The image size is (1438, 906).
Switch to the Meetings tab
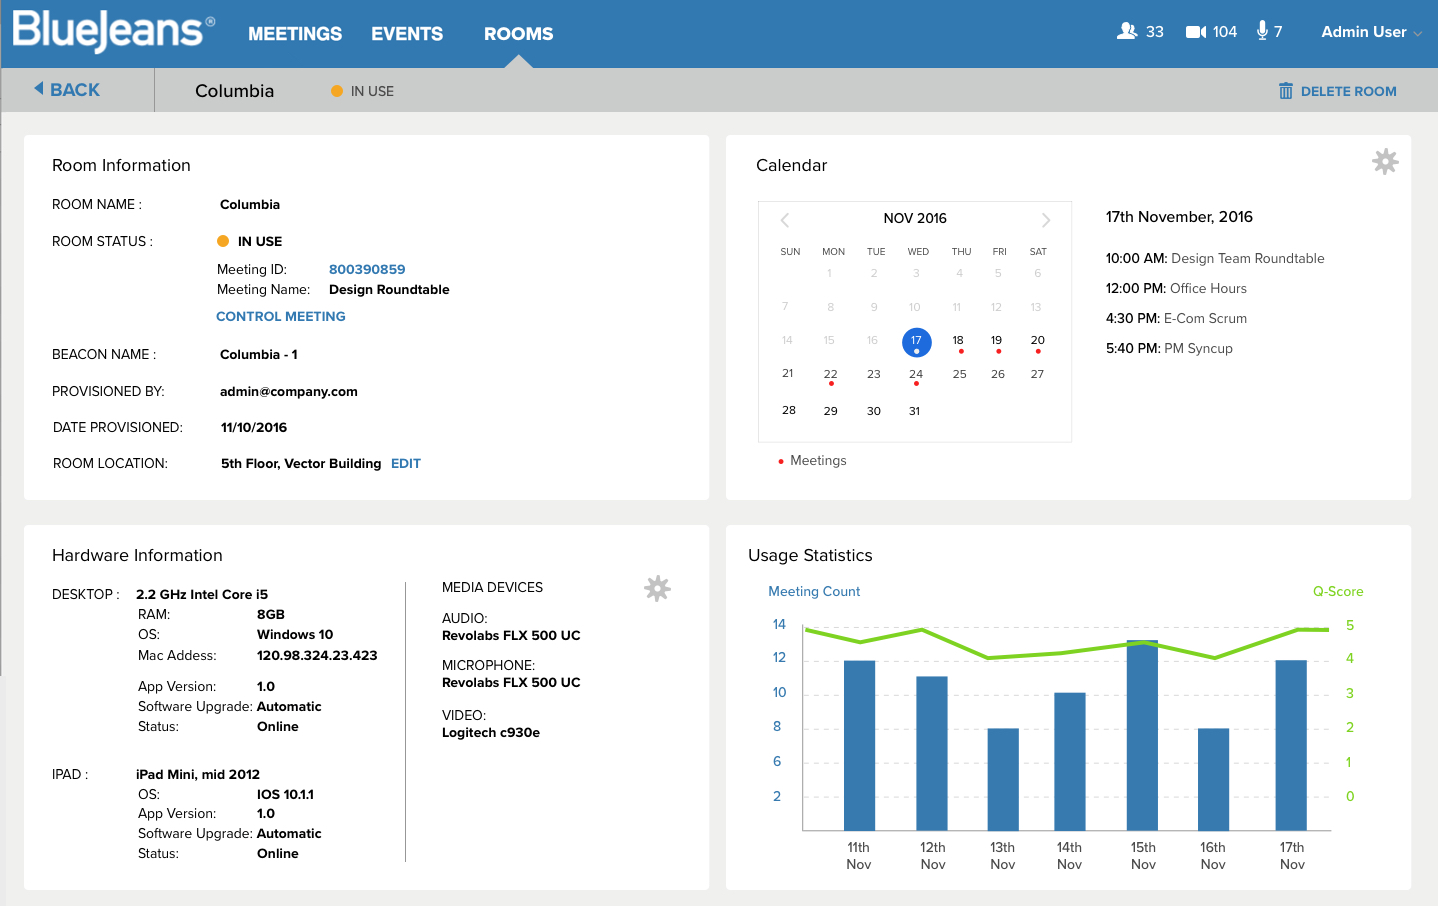(295, 34)
